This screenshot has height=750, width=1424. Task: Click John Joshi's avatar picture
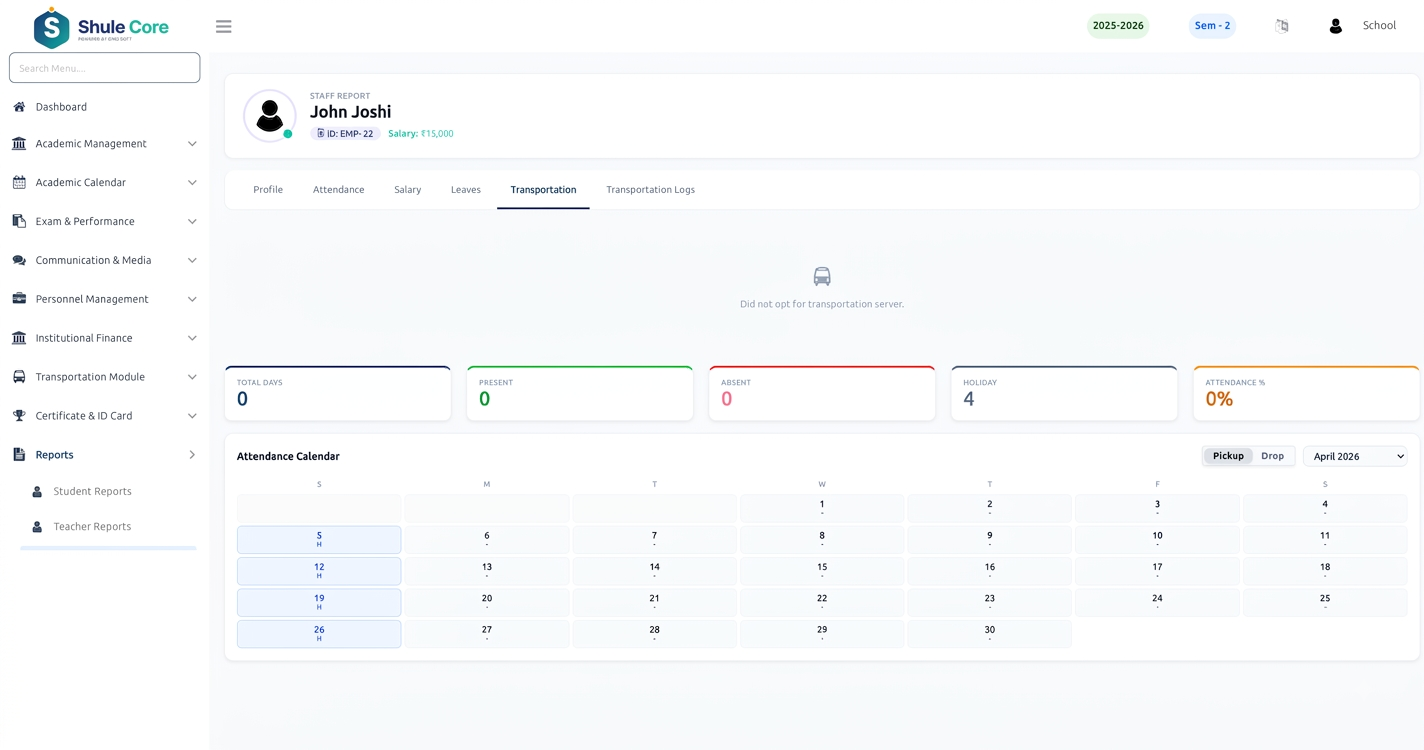(269, 116)
